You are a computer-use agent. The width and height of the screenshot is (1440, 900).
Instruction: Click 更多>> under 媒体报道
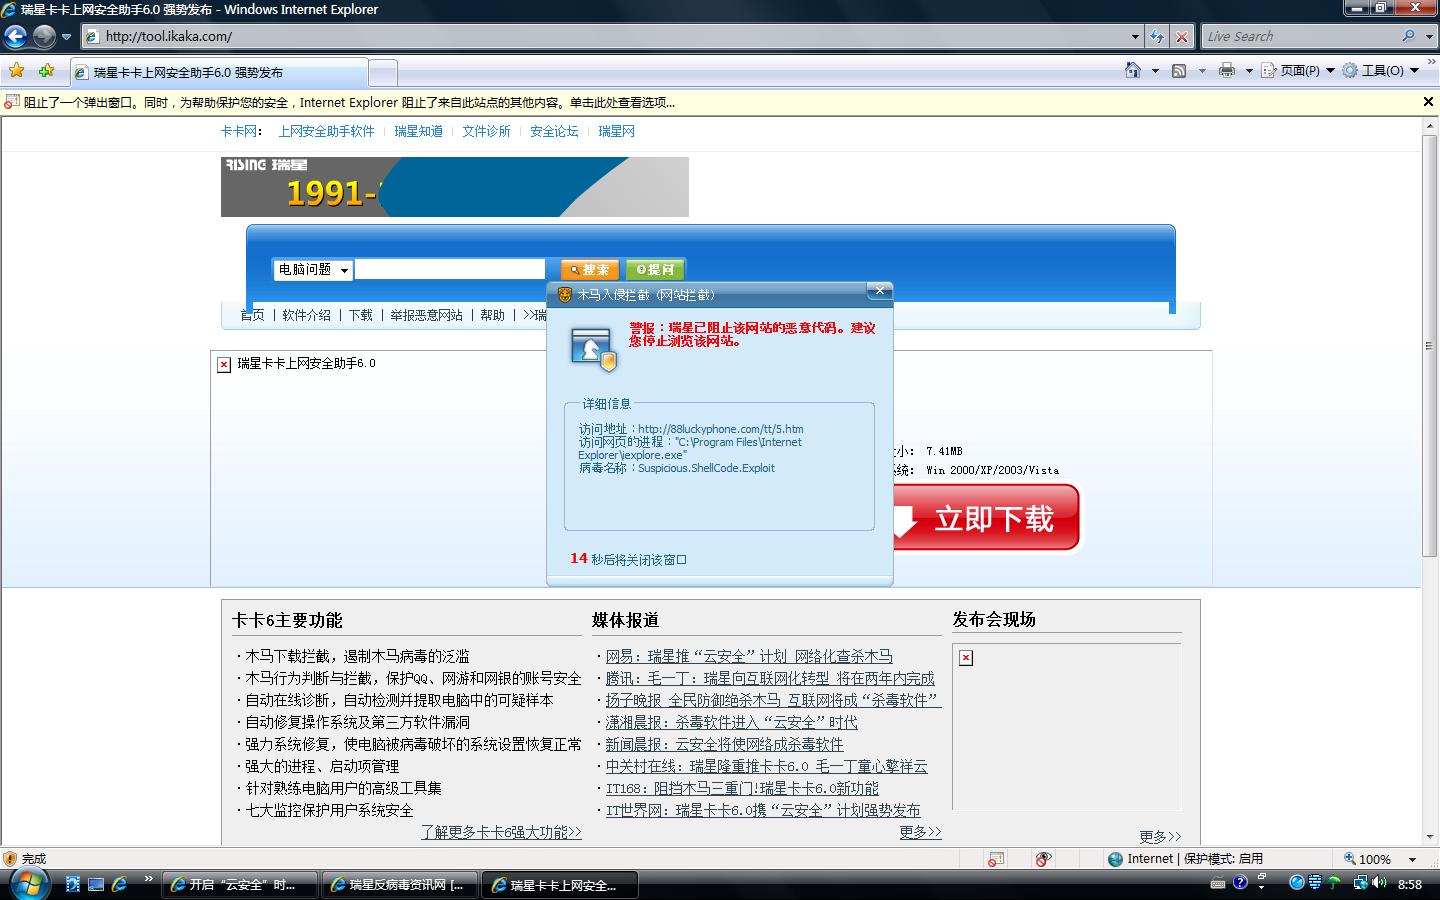click(920, 832)
